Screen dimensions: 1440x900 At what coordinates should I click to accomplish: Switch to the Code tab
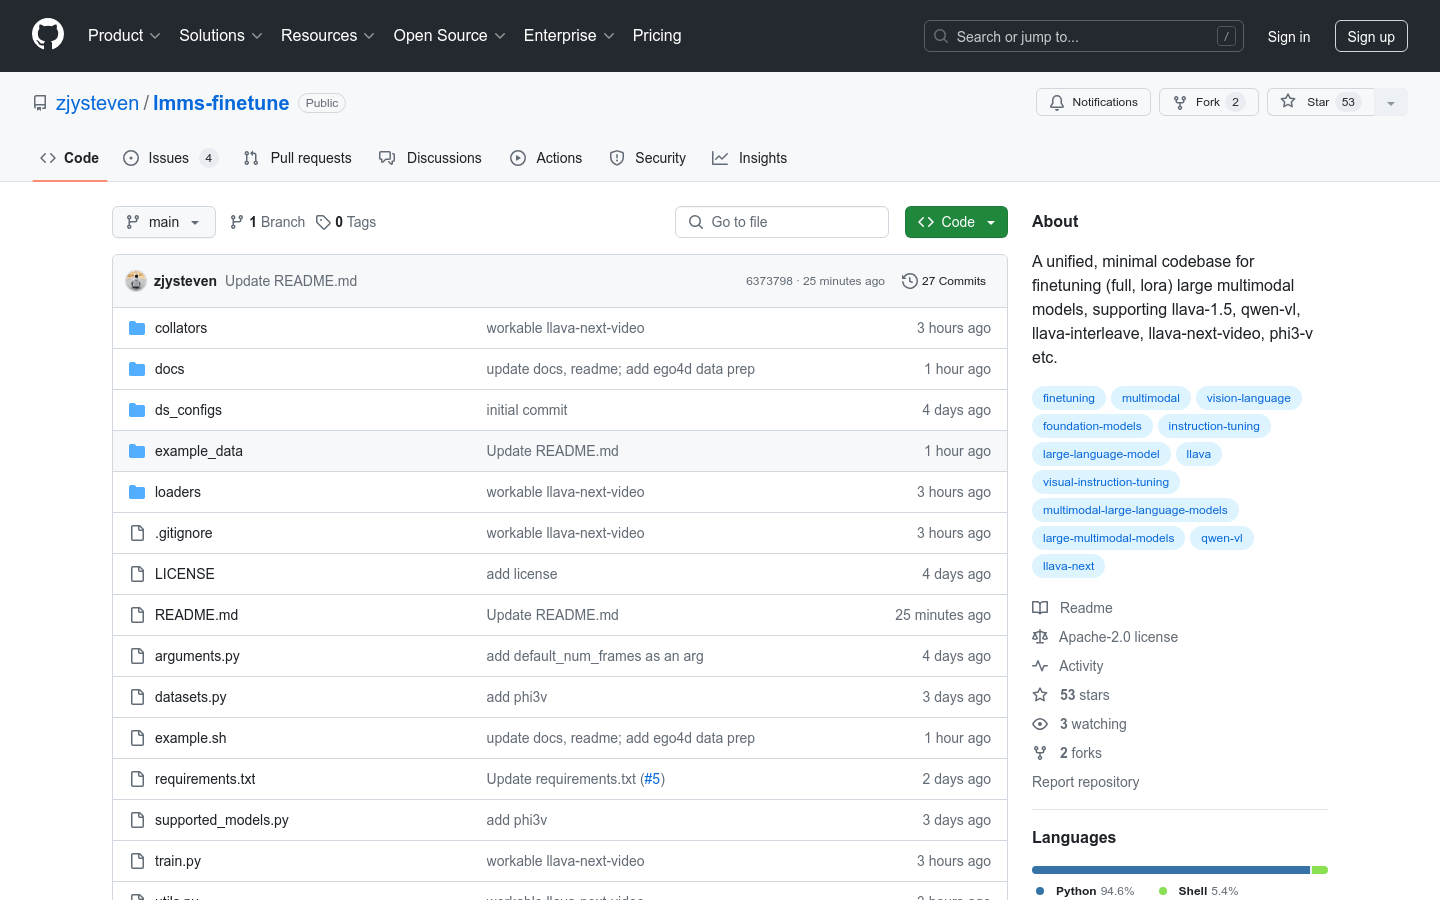tap(70, 158)
